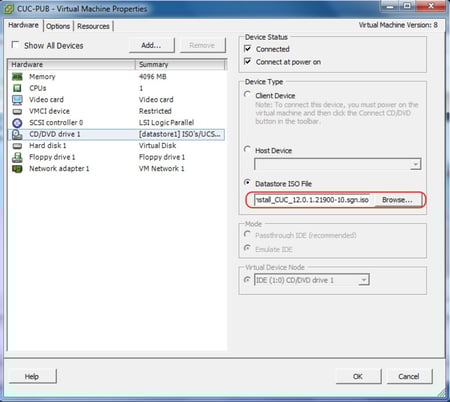Image resolution: width=450 pixels, height=402 pixels.
Task: Select the Virtual Device Node radio button
Action: click(247, 280)
